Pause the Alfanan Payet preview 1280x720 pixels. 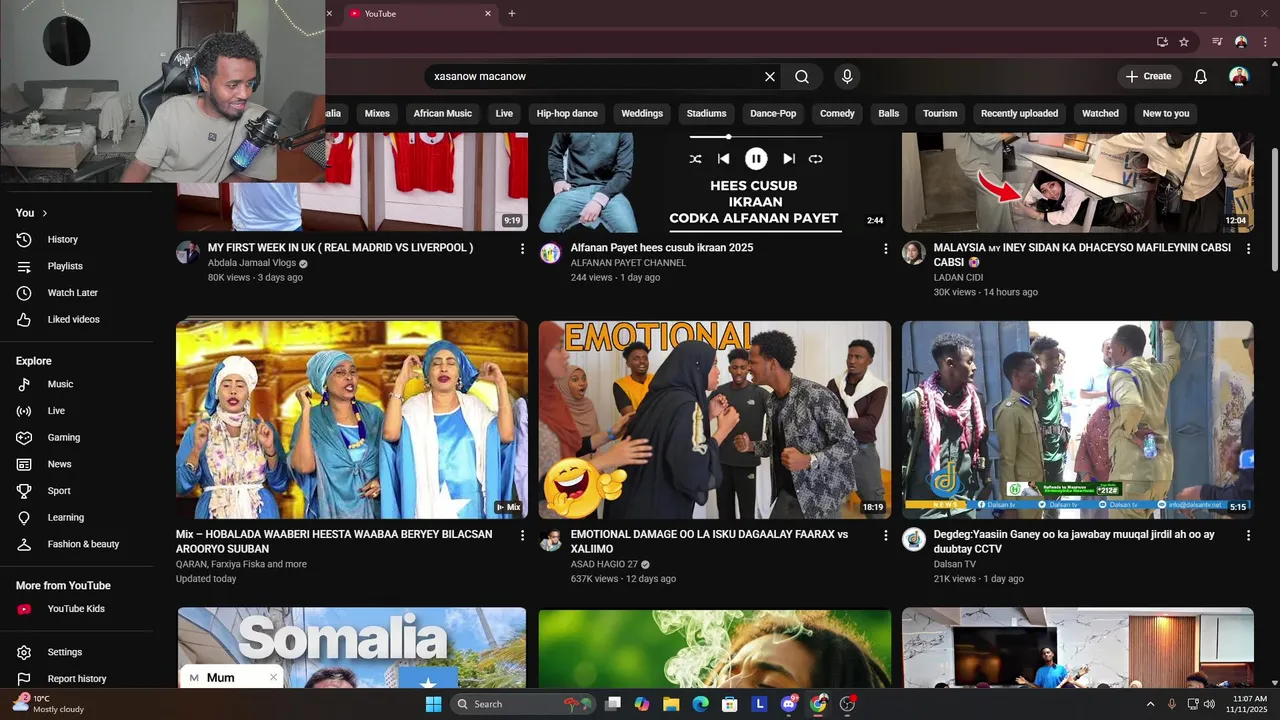756,159
